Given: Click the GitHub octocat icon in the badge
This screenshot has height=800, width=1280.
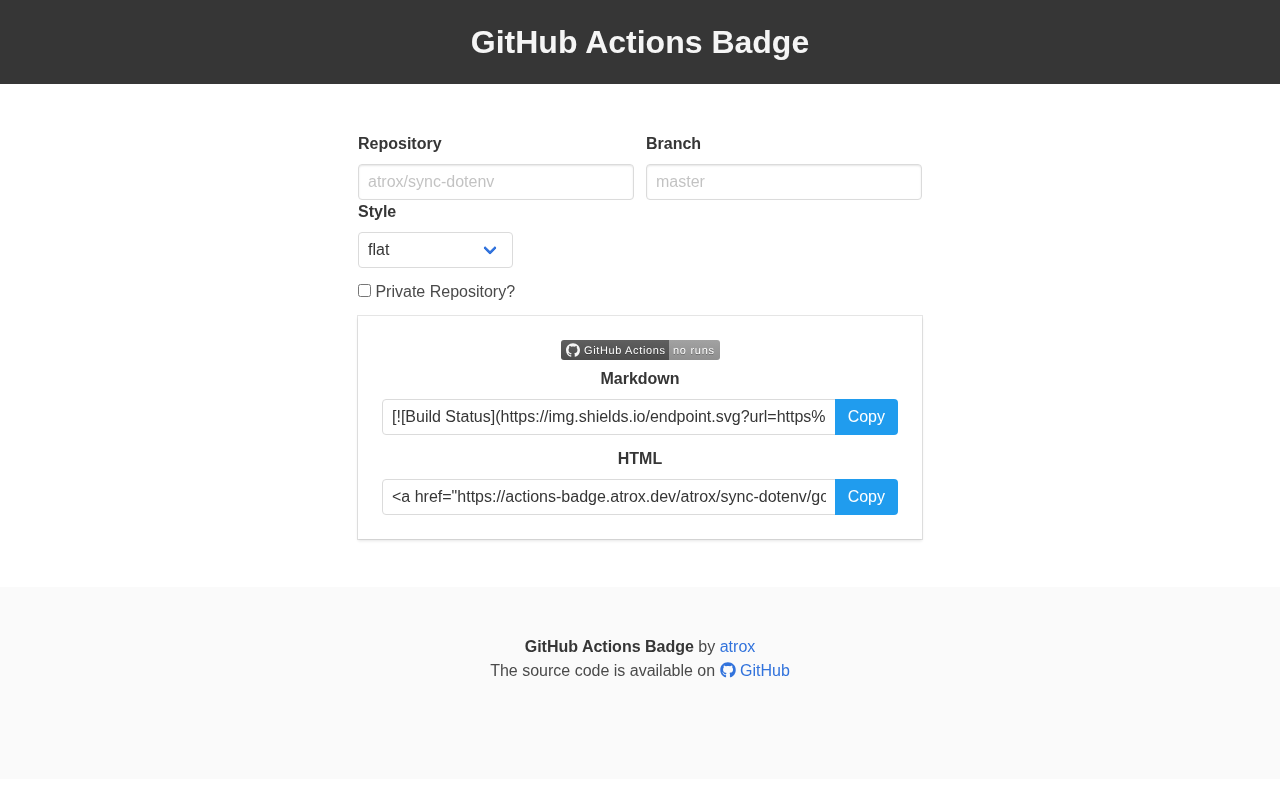Looking at the screenshot, I should [573, 350].
